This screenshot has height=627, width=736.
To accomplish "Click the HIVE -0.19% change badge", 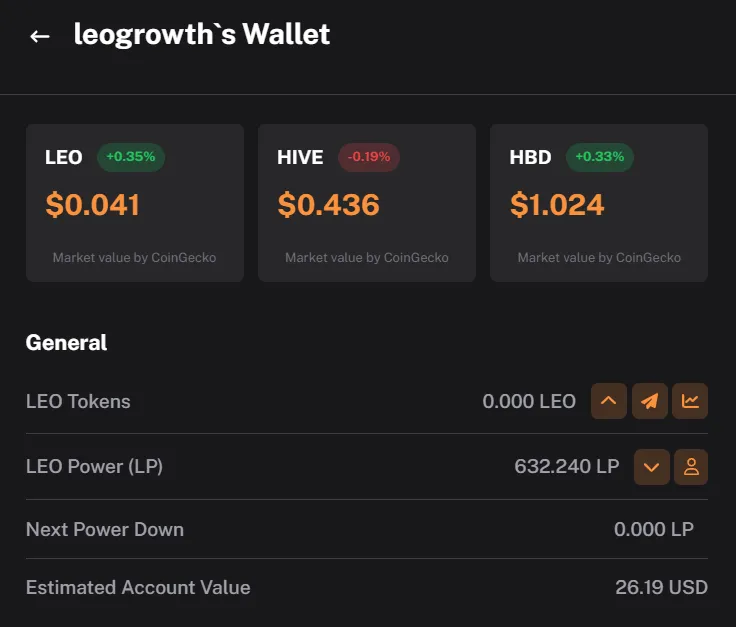I will 369,157.
